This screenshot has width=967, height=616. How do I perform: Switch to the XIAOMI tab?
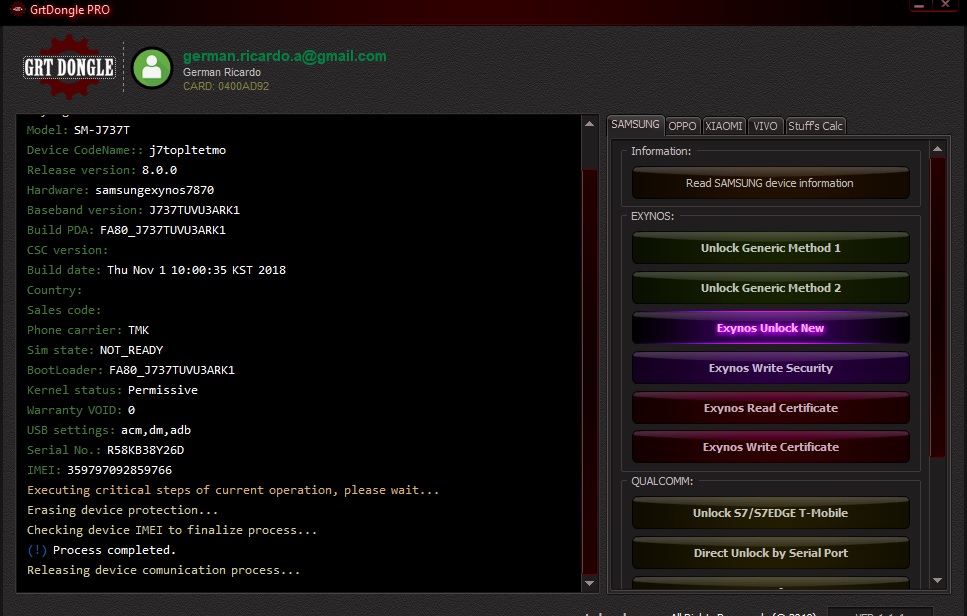pyautogui.click(x=723, y=126)
